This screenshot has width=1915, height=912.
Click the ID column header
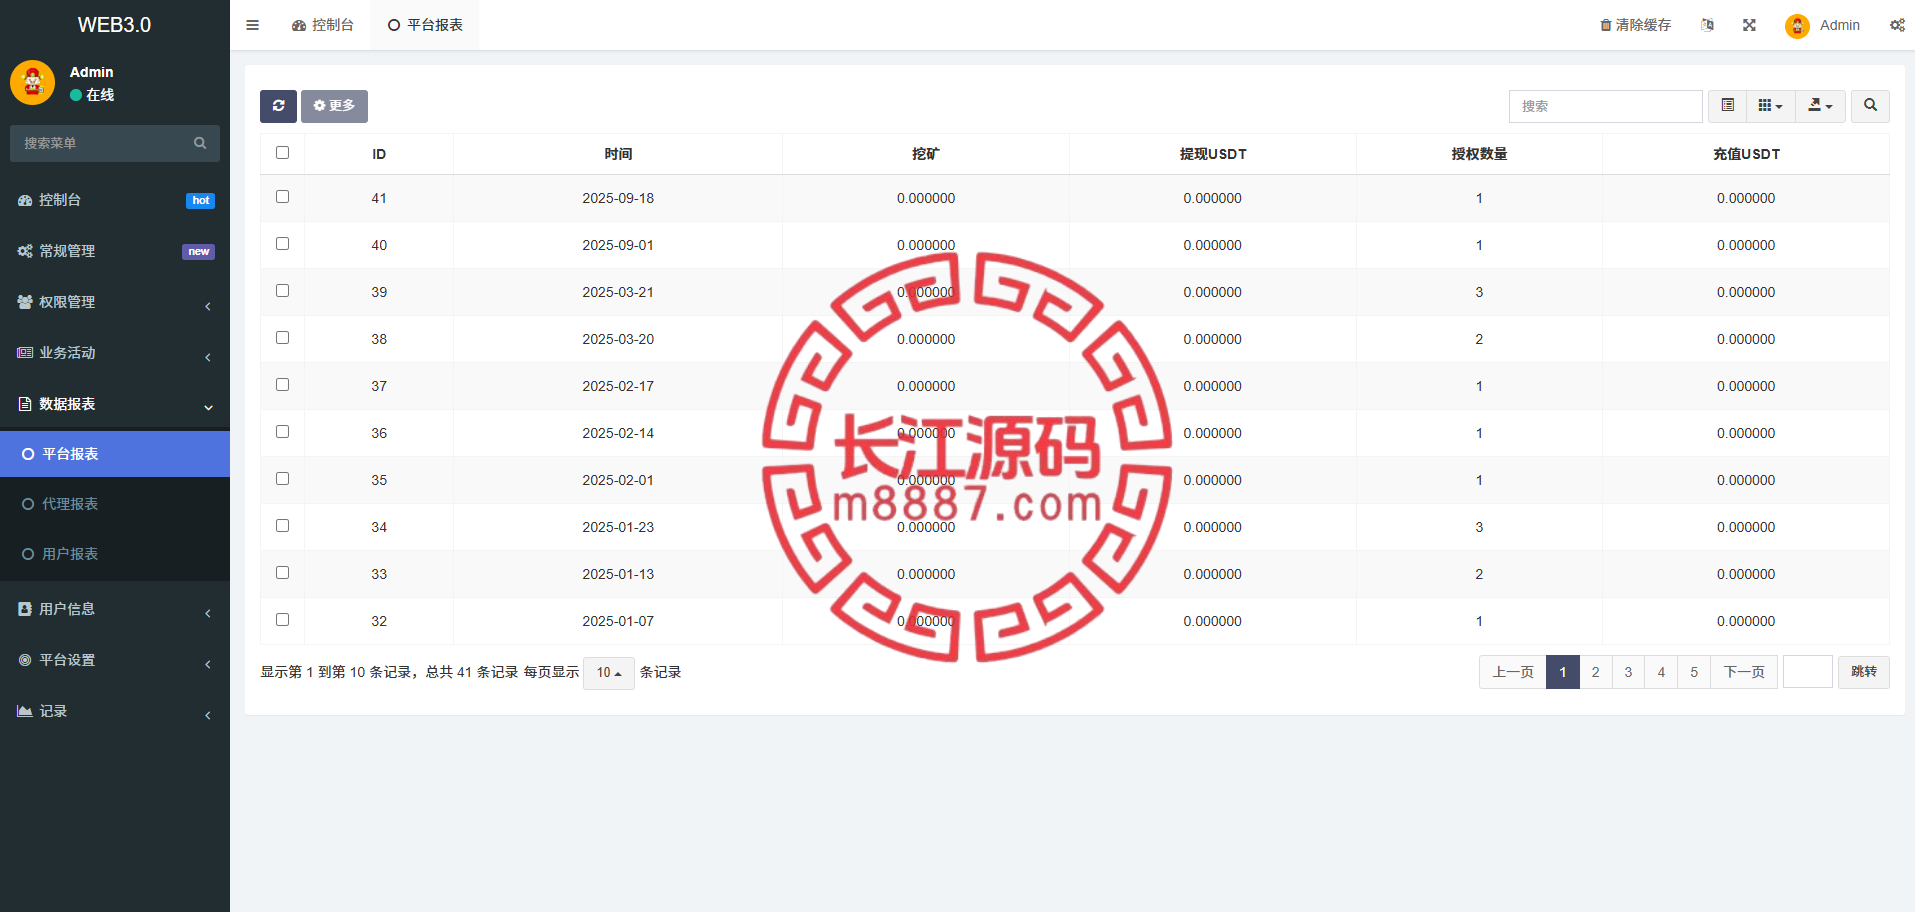[x=379, y=154]
